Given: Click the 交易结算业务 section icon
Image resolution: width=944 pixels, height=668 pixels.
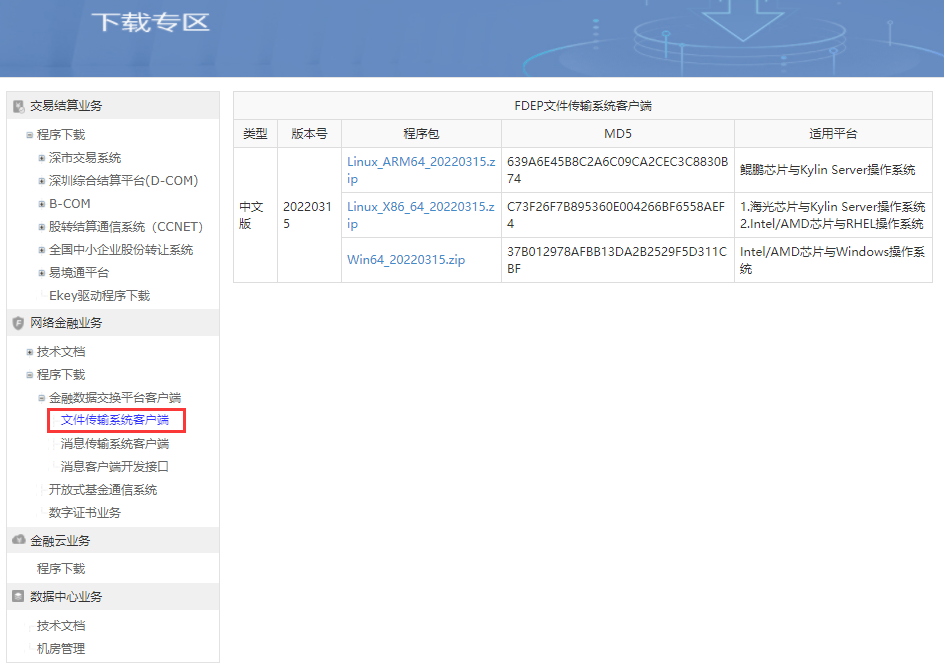Looking at the screenshot, I should click(x=19, y=107).
